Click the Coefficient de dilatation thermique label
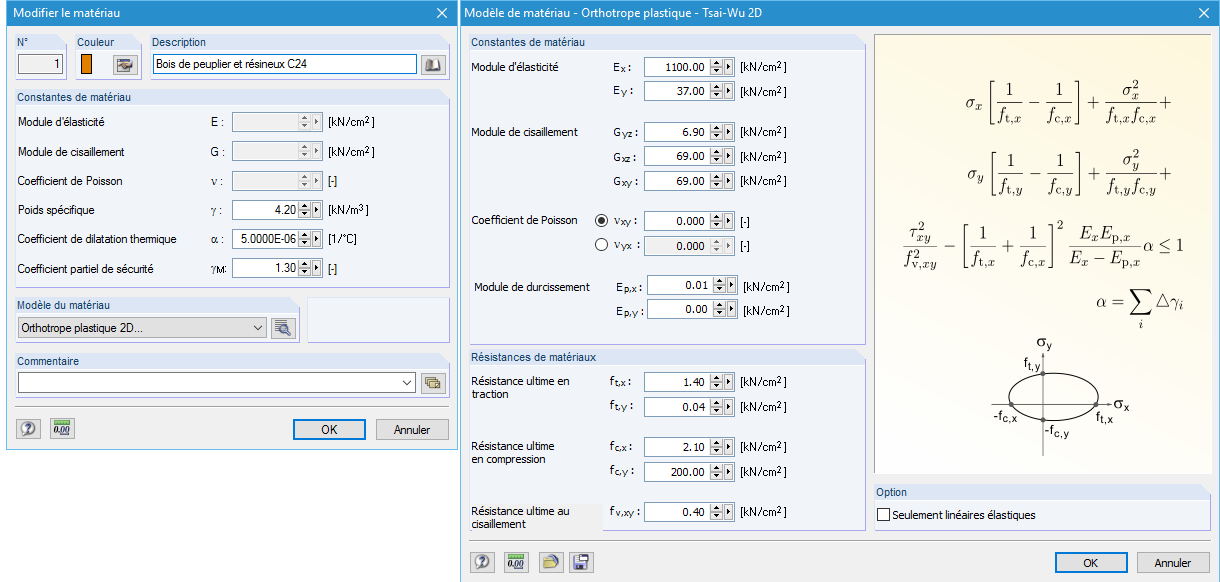 tap(97, 239)
